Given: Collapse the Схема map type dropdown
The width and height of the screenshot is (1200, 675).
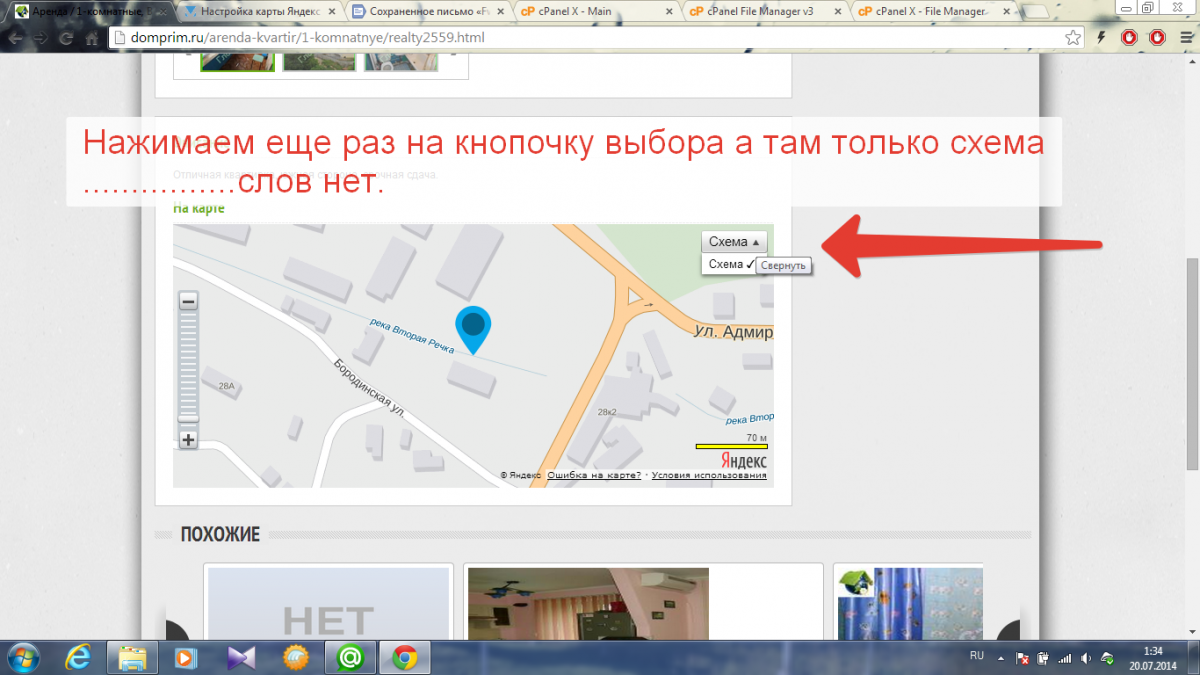Looking at the screenshot, I should 735,242.
